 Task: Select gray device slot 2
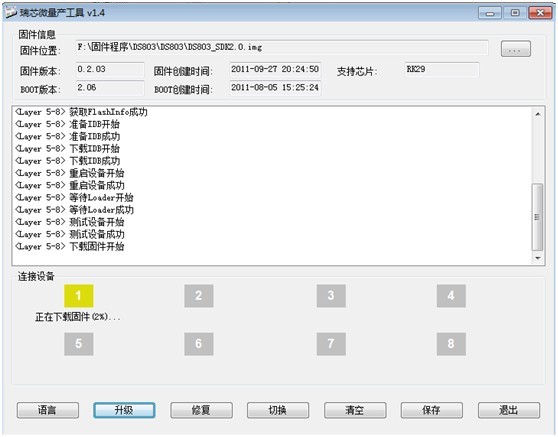[x=199, y=296]
